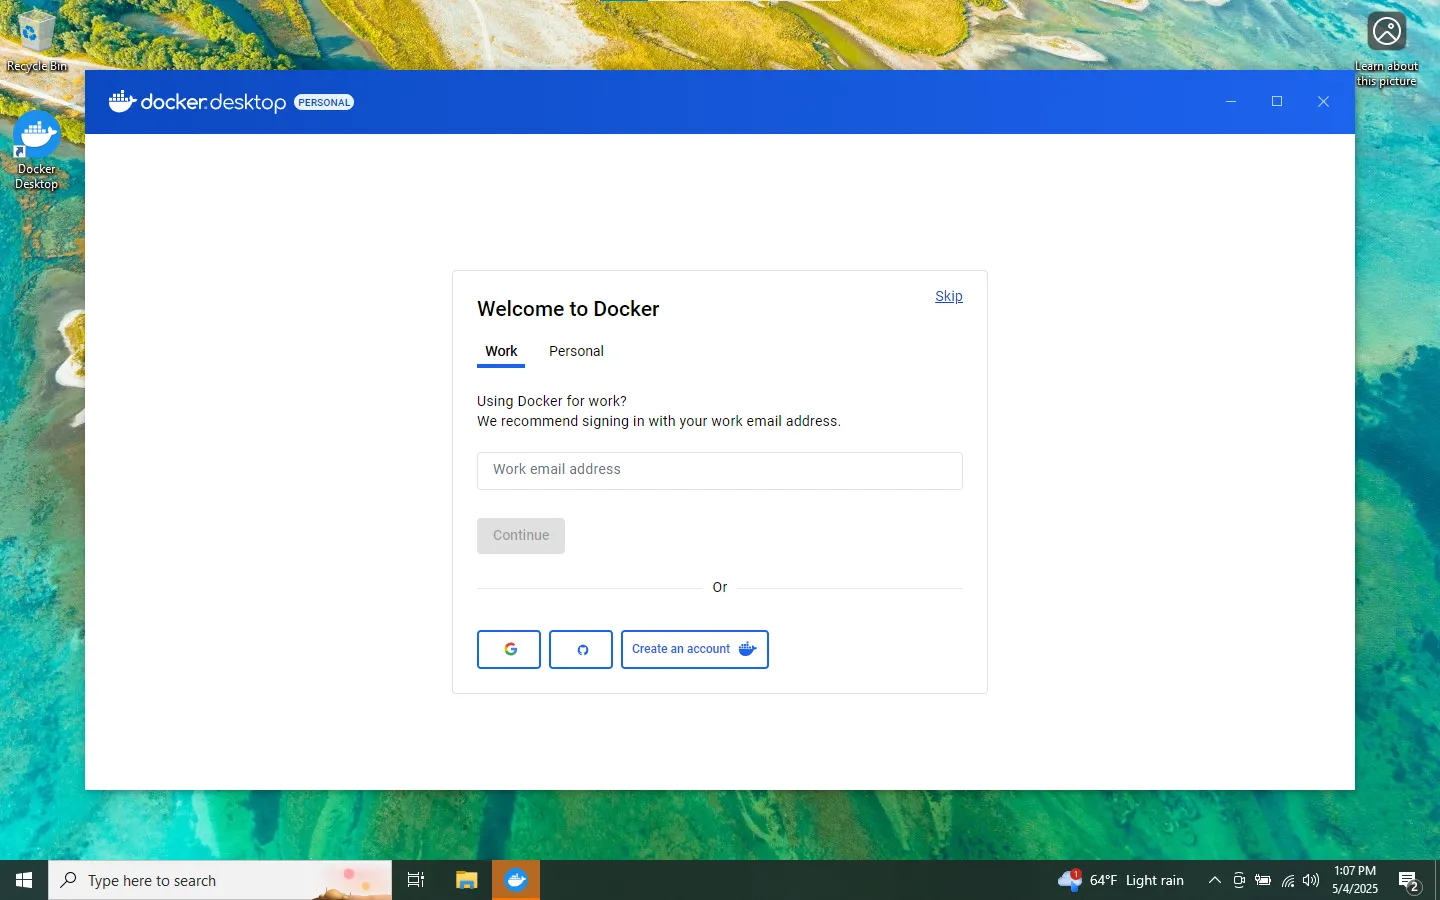The image size is (1440, 900).
Task: Click the Google sign-in icon
Action: click(x=509, y=649)
